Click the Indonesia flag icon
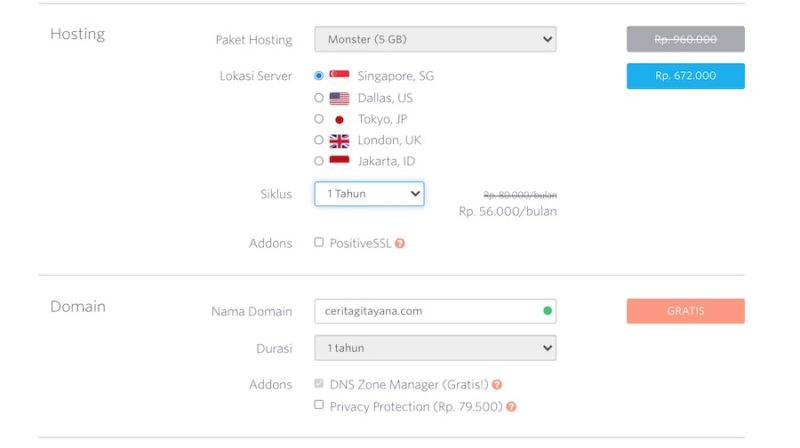The image size is (800, 448). click(x=339, y=161)
